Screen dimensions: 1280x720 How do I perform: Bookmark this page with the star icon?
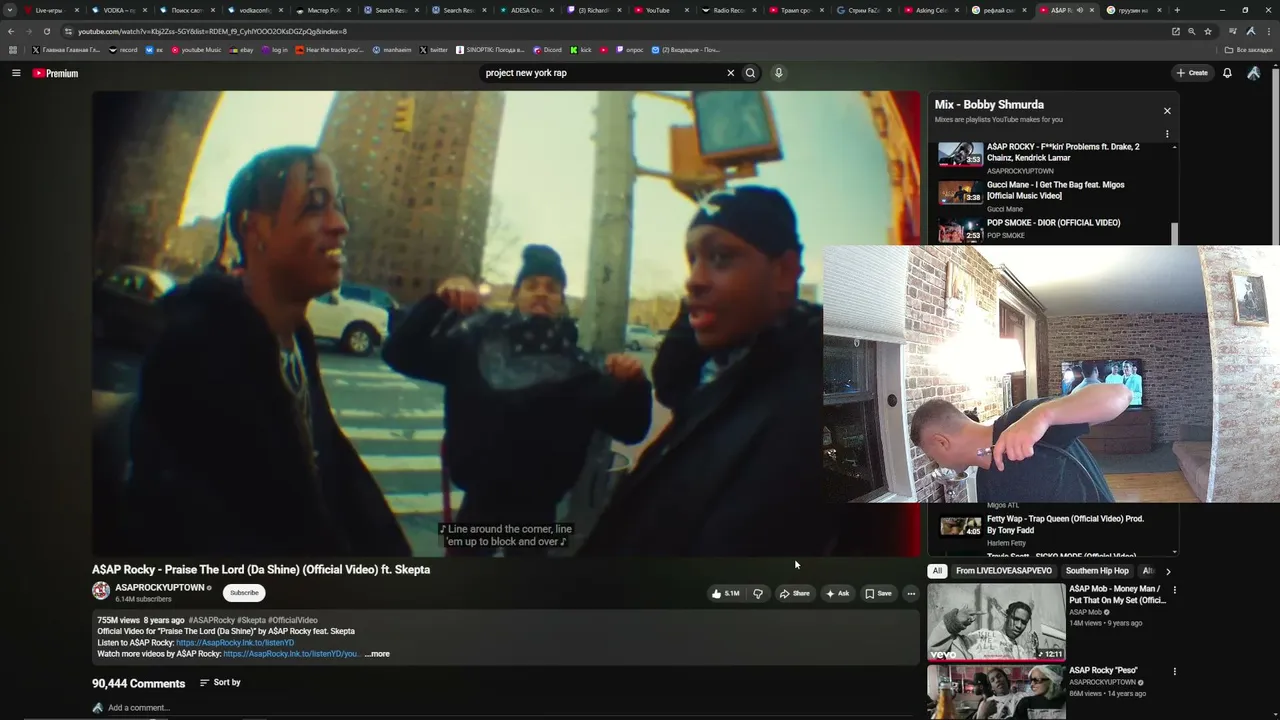pyautogui.click(x=1208, y=31)
